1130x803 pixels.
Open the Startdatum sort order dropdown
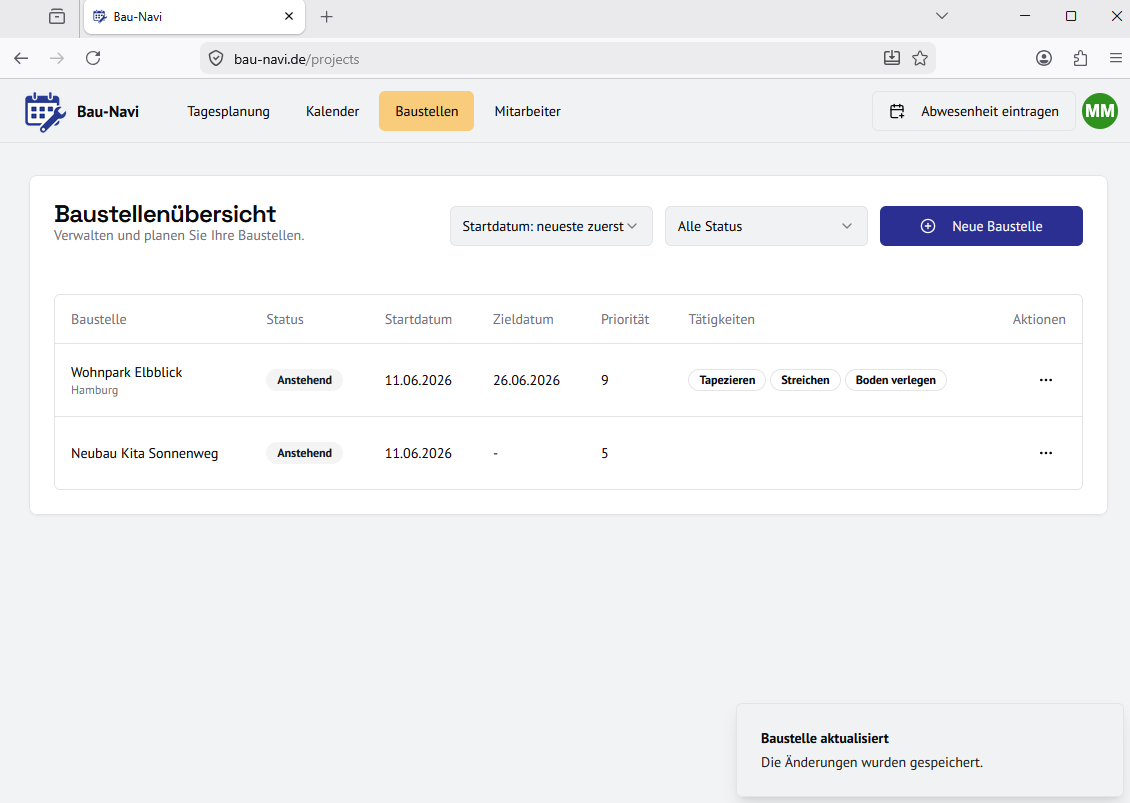pyautogui.click(x=551, y=226)
